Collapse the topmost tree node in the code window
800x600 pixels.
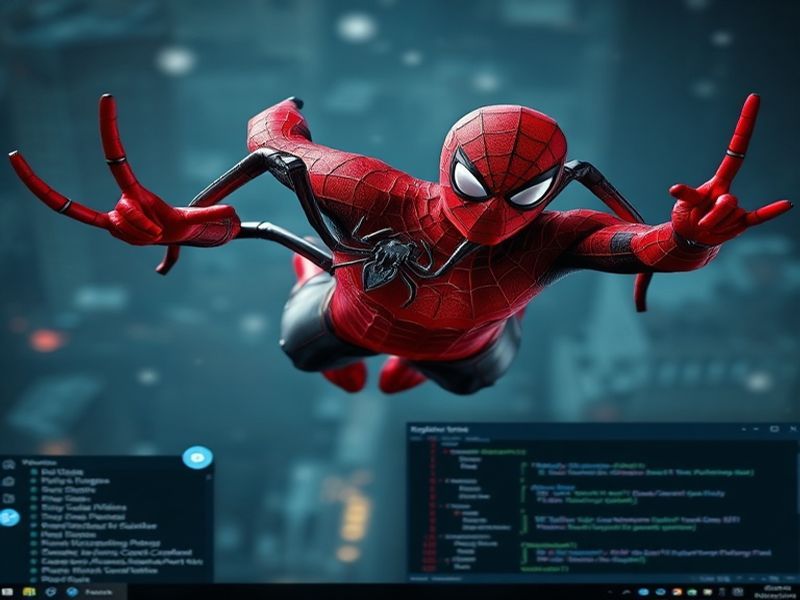(x=445, y=452)
